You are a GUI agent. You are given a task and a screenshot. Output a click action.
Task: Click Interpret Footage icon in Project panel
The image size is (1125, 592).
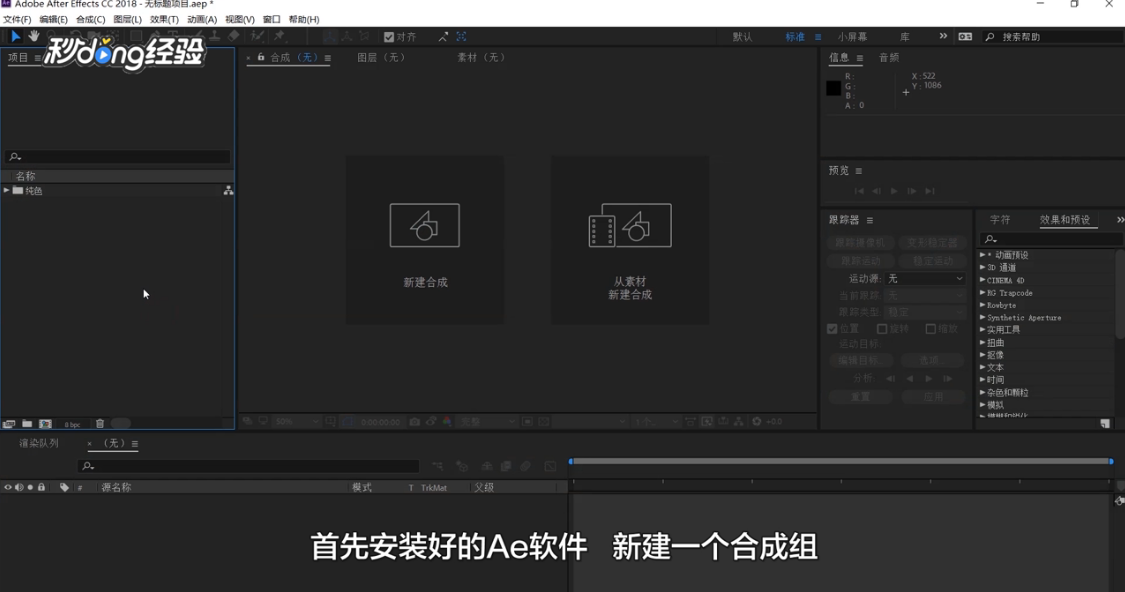[9, 424]
